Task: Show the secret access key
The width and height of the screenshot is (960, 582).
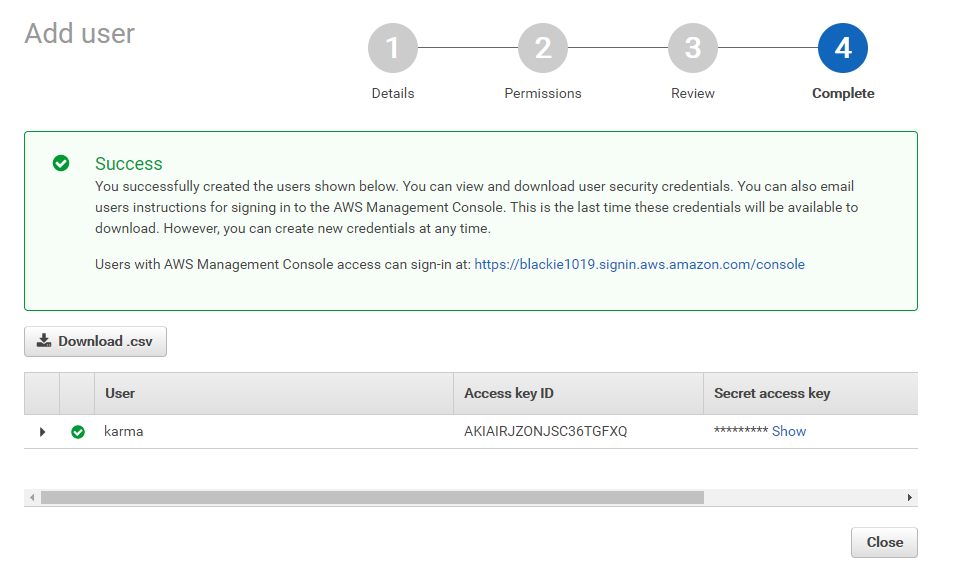Action: 789,431
